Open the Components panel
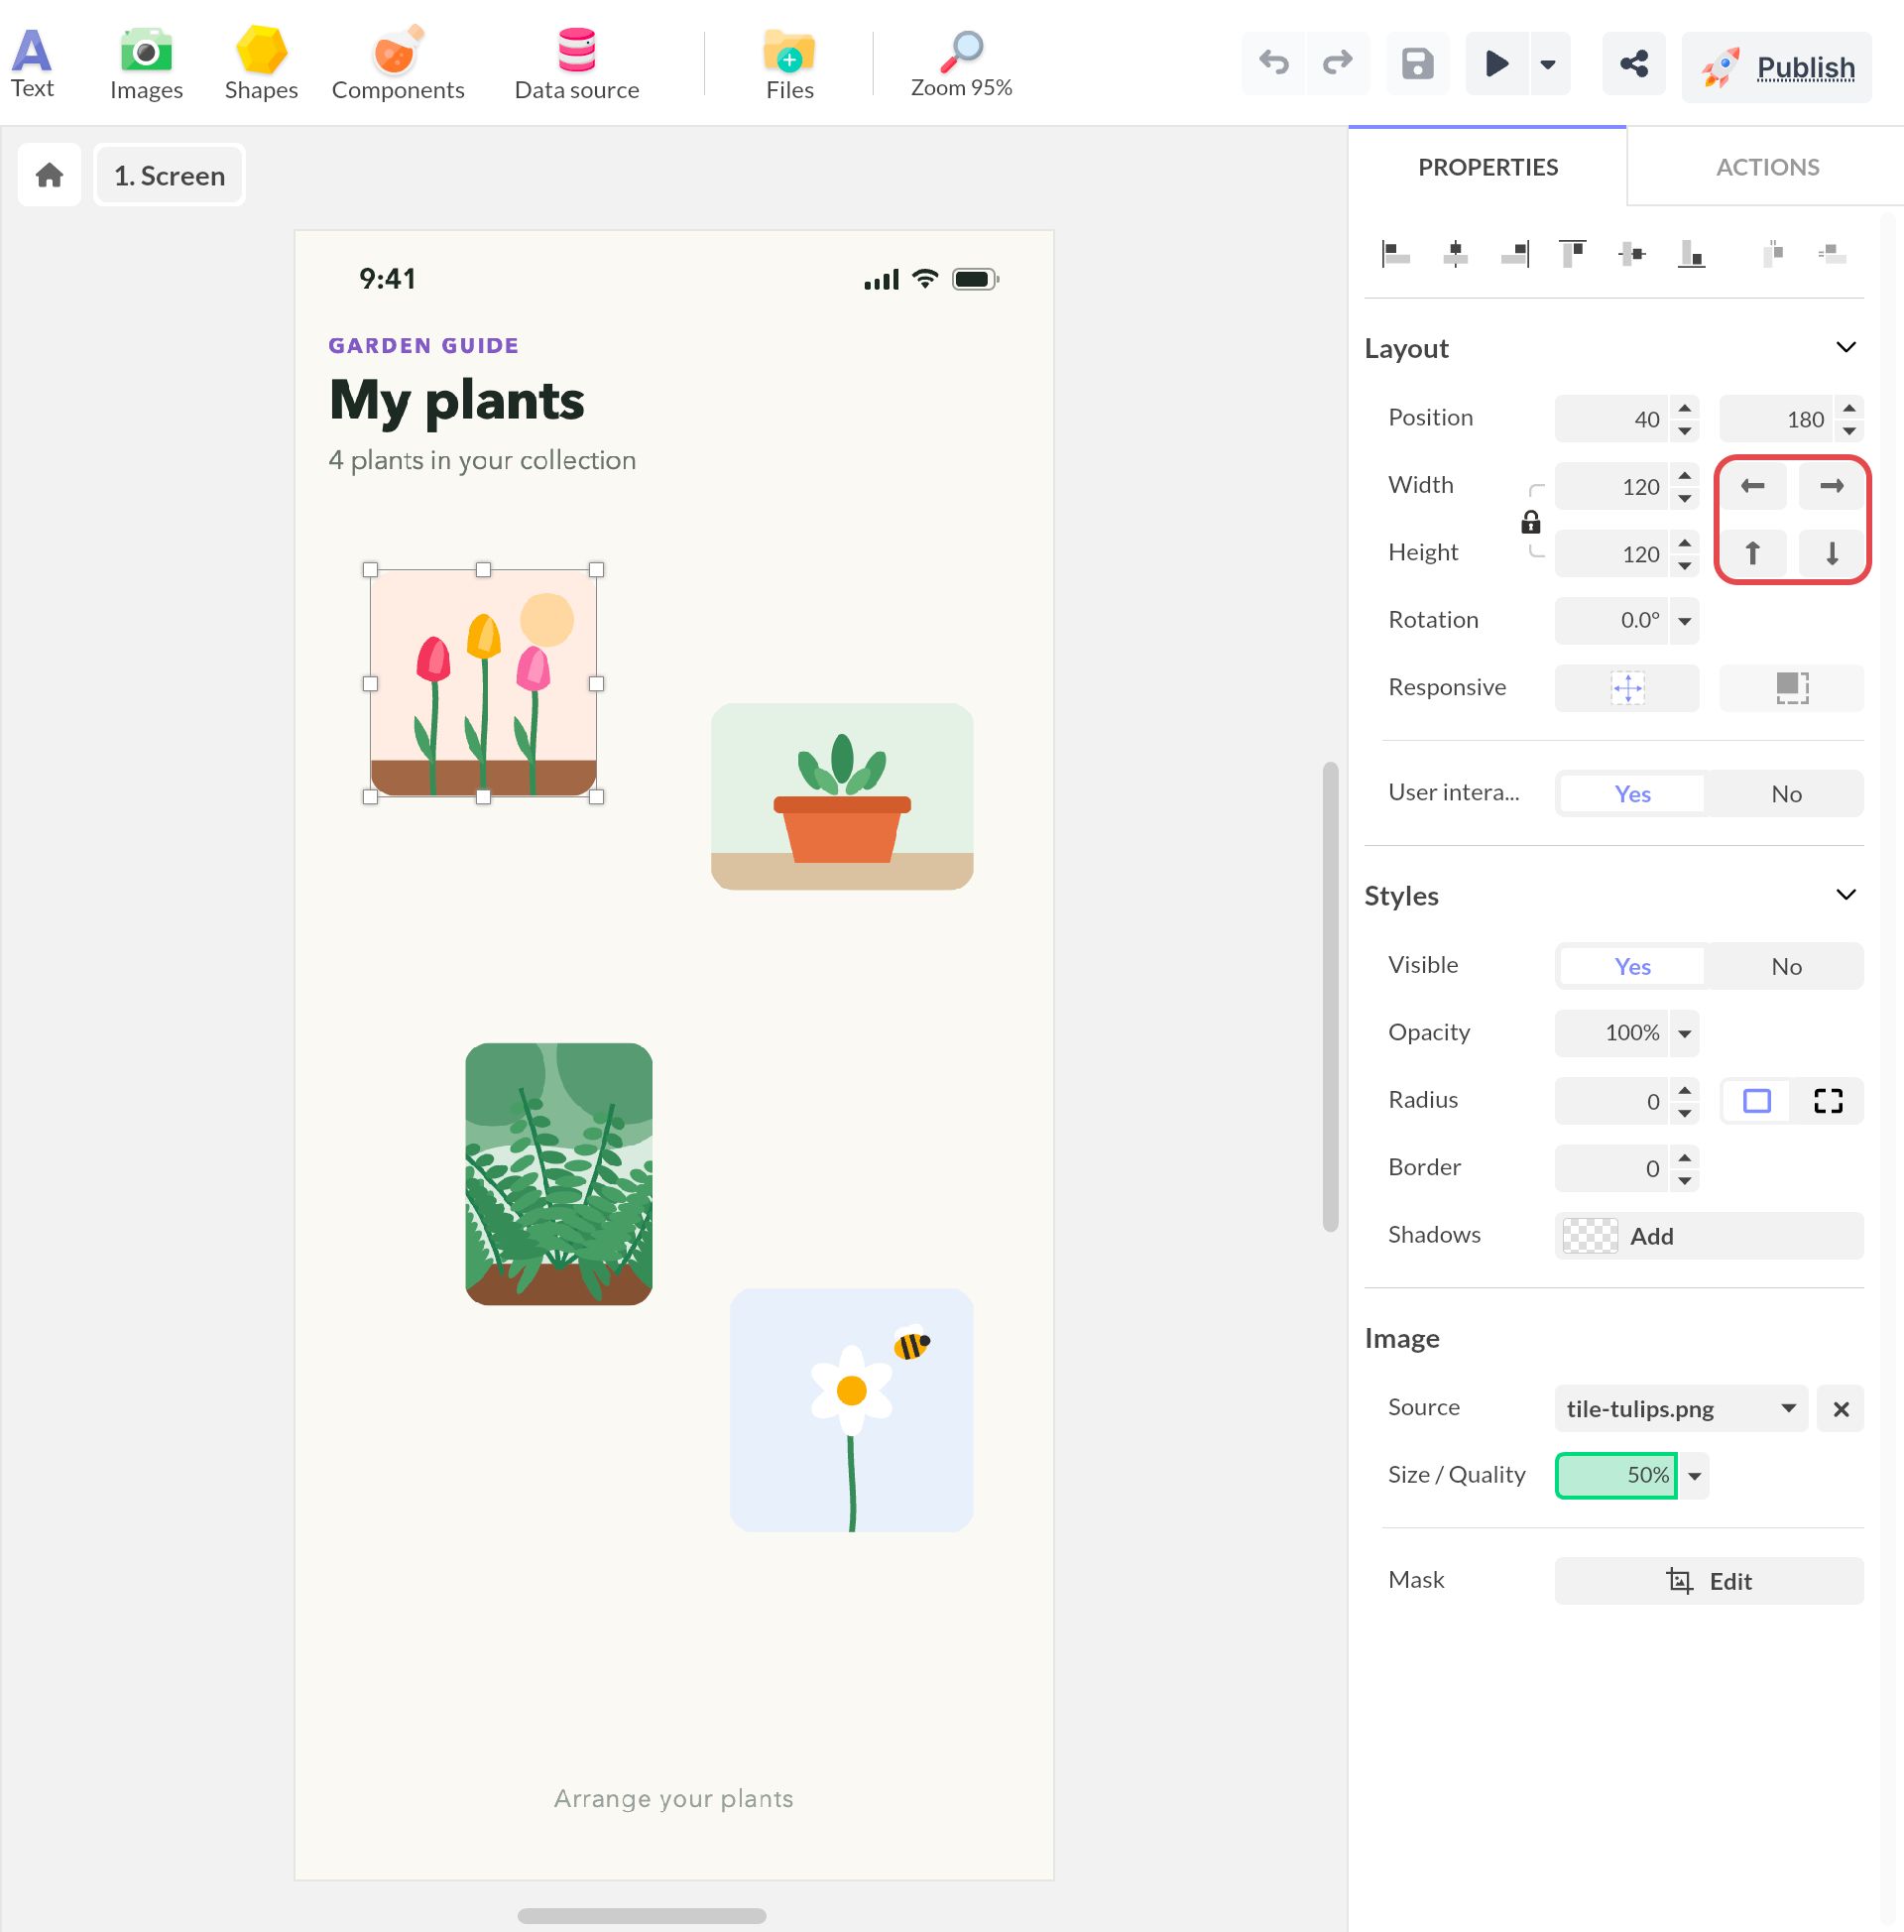The height and width of the screenshot is (1932, 1904). pos(398,64)
